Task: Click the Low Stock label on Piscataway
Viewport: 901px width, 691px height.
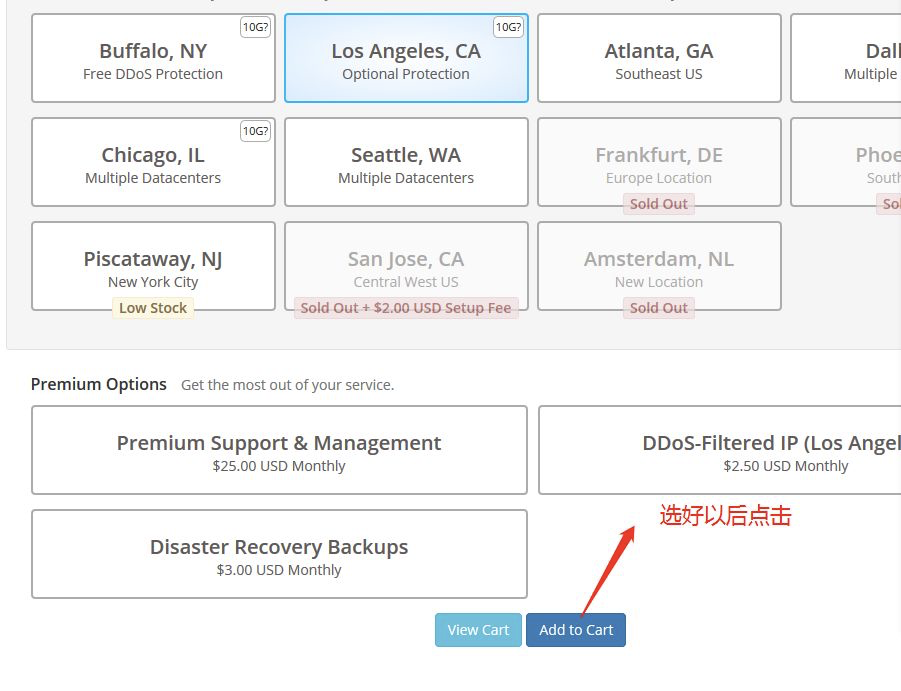Action: point(153,308)
